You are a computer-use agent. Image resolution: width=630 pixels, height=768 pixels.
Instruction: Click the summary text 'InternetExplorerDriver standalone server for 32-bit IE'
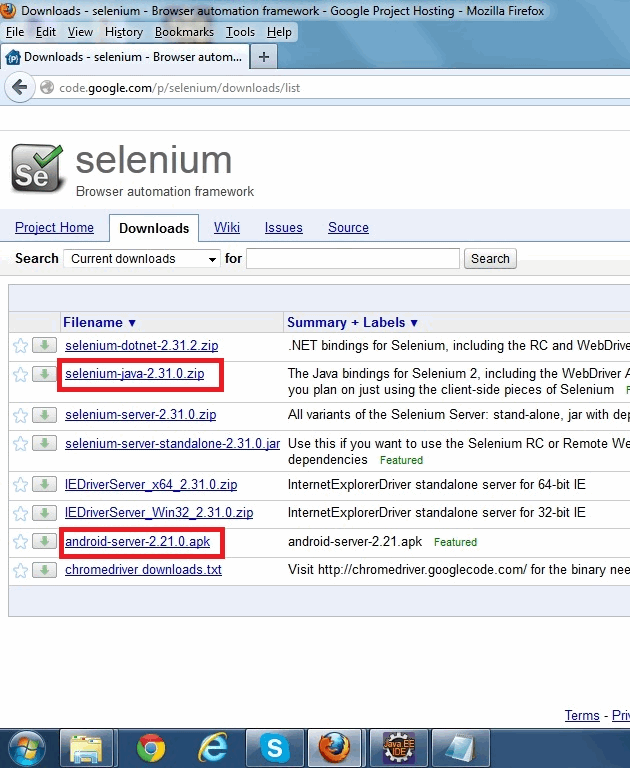(x=436, y=513)
